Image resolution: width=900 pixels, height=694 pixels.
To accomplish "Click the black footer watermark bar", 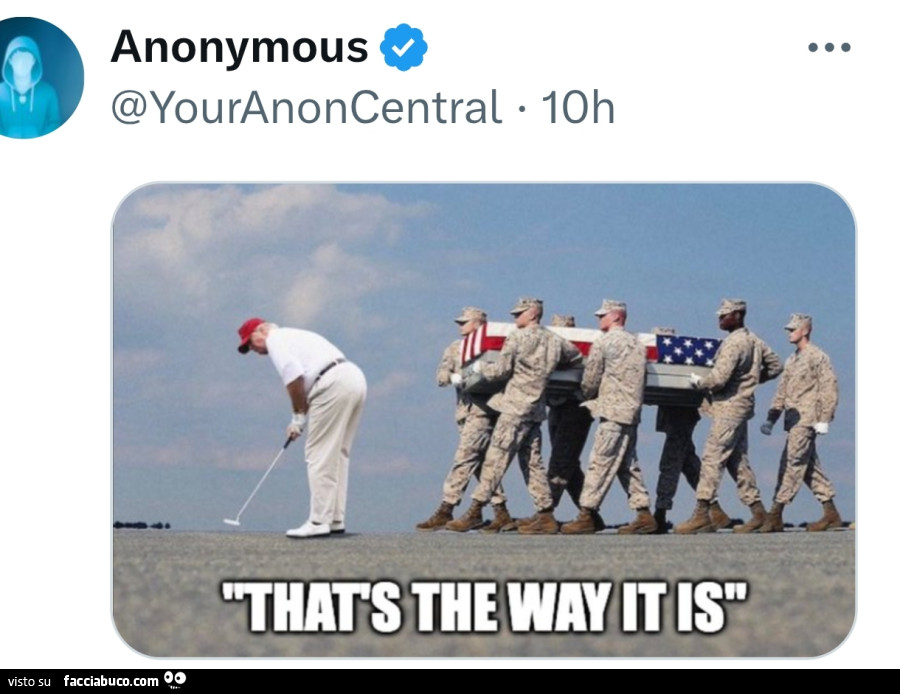I will [450, 681].
